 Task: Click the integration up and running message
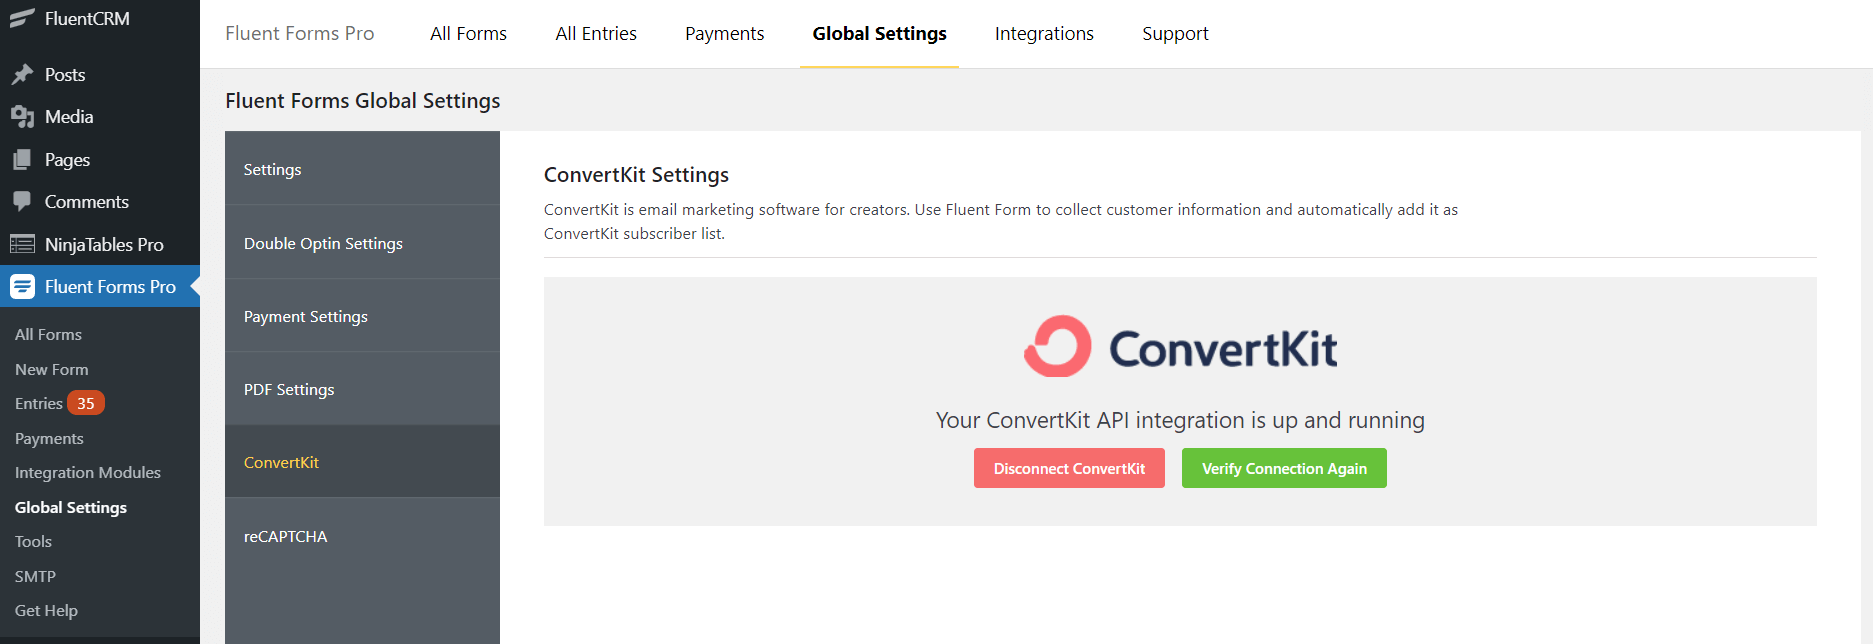[1180, 420]
